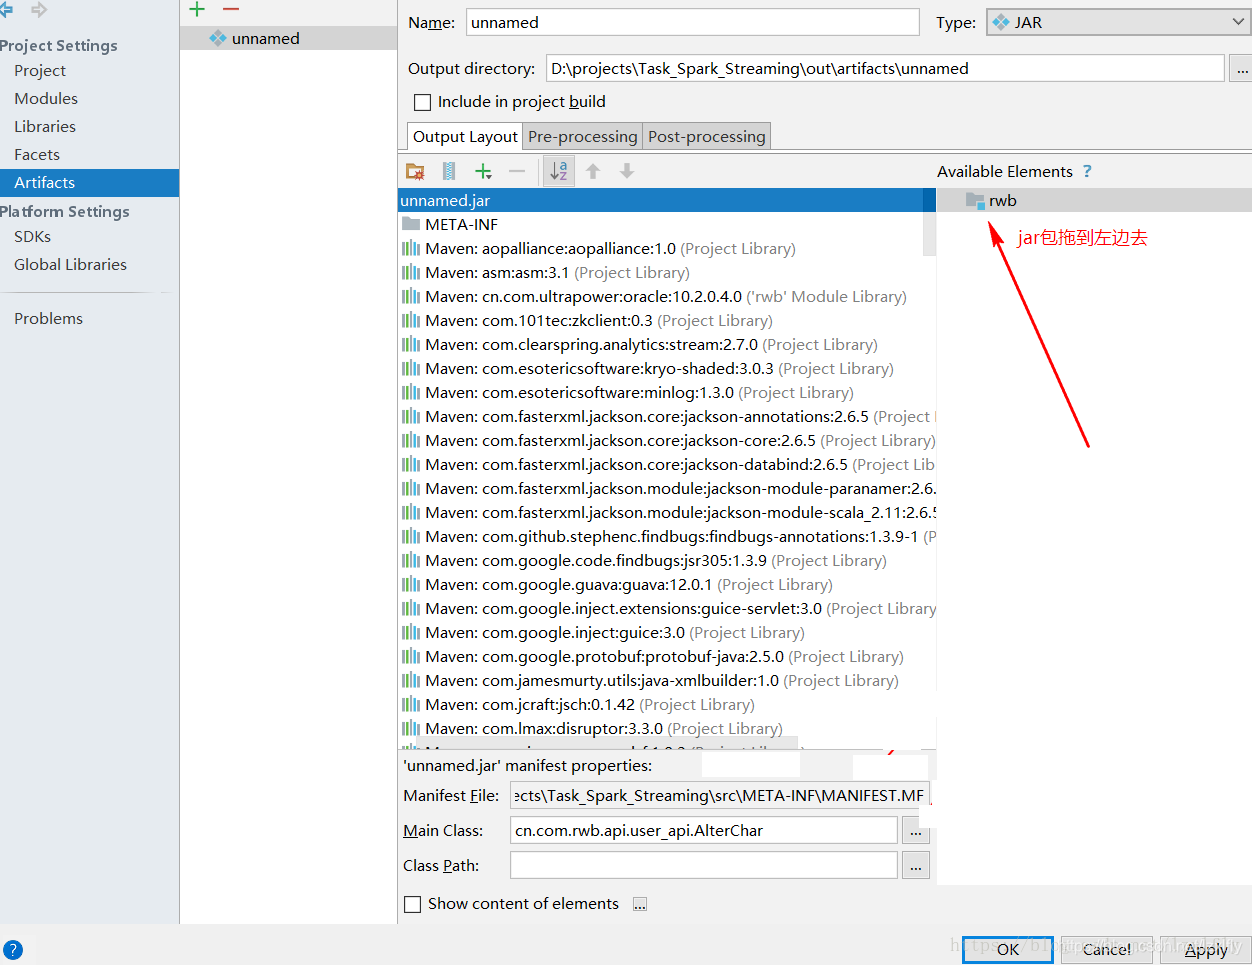Click the move up arrow icon
This screenshot has width=1252, height=965.
[593, 171]
